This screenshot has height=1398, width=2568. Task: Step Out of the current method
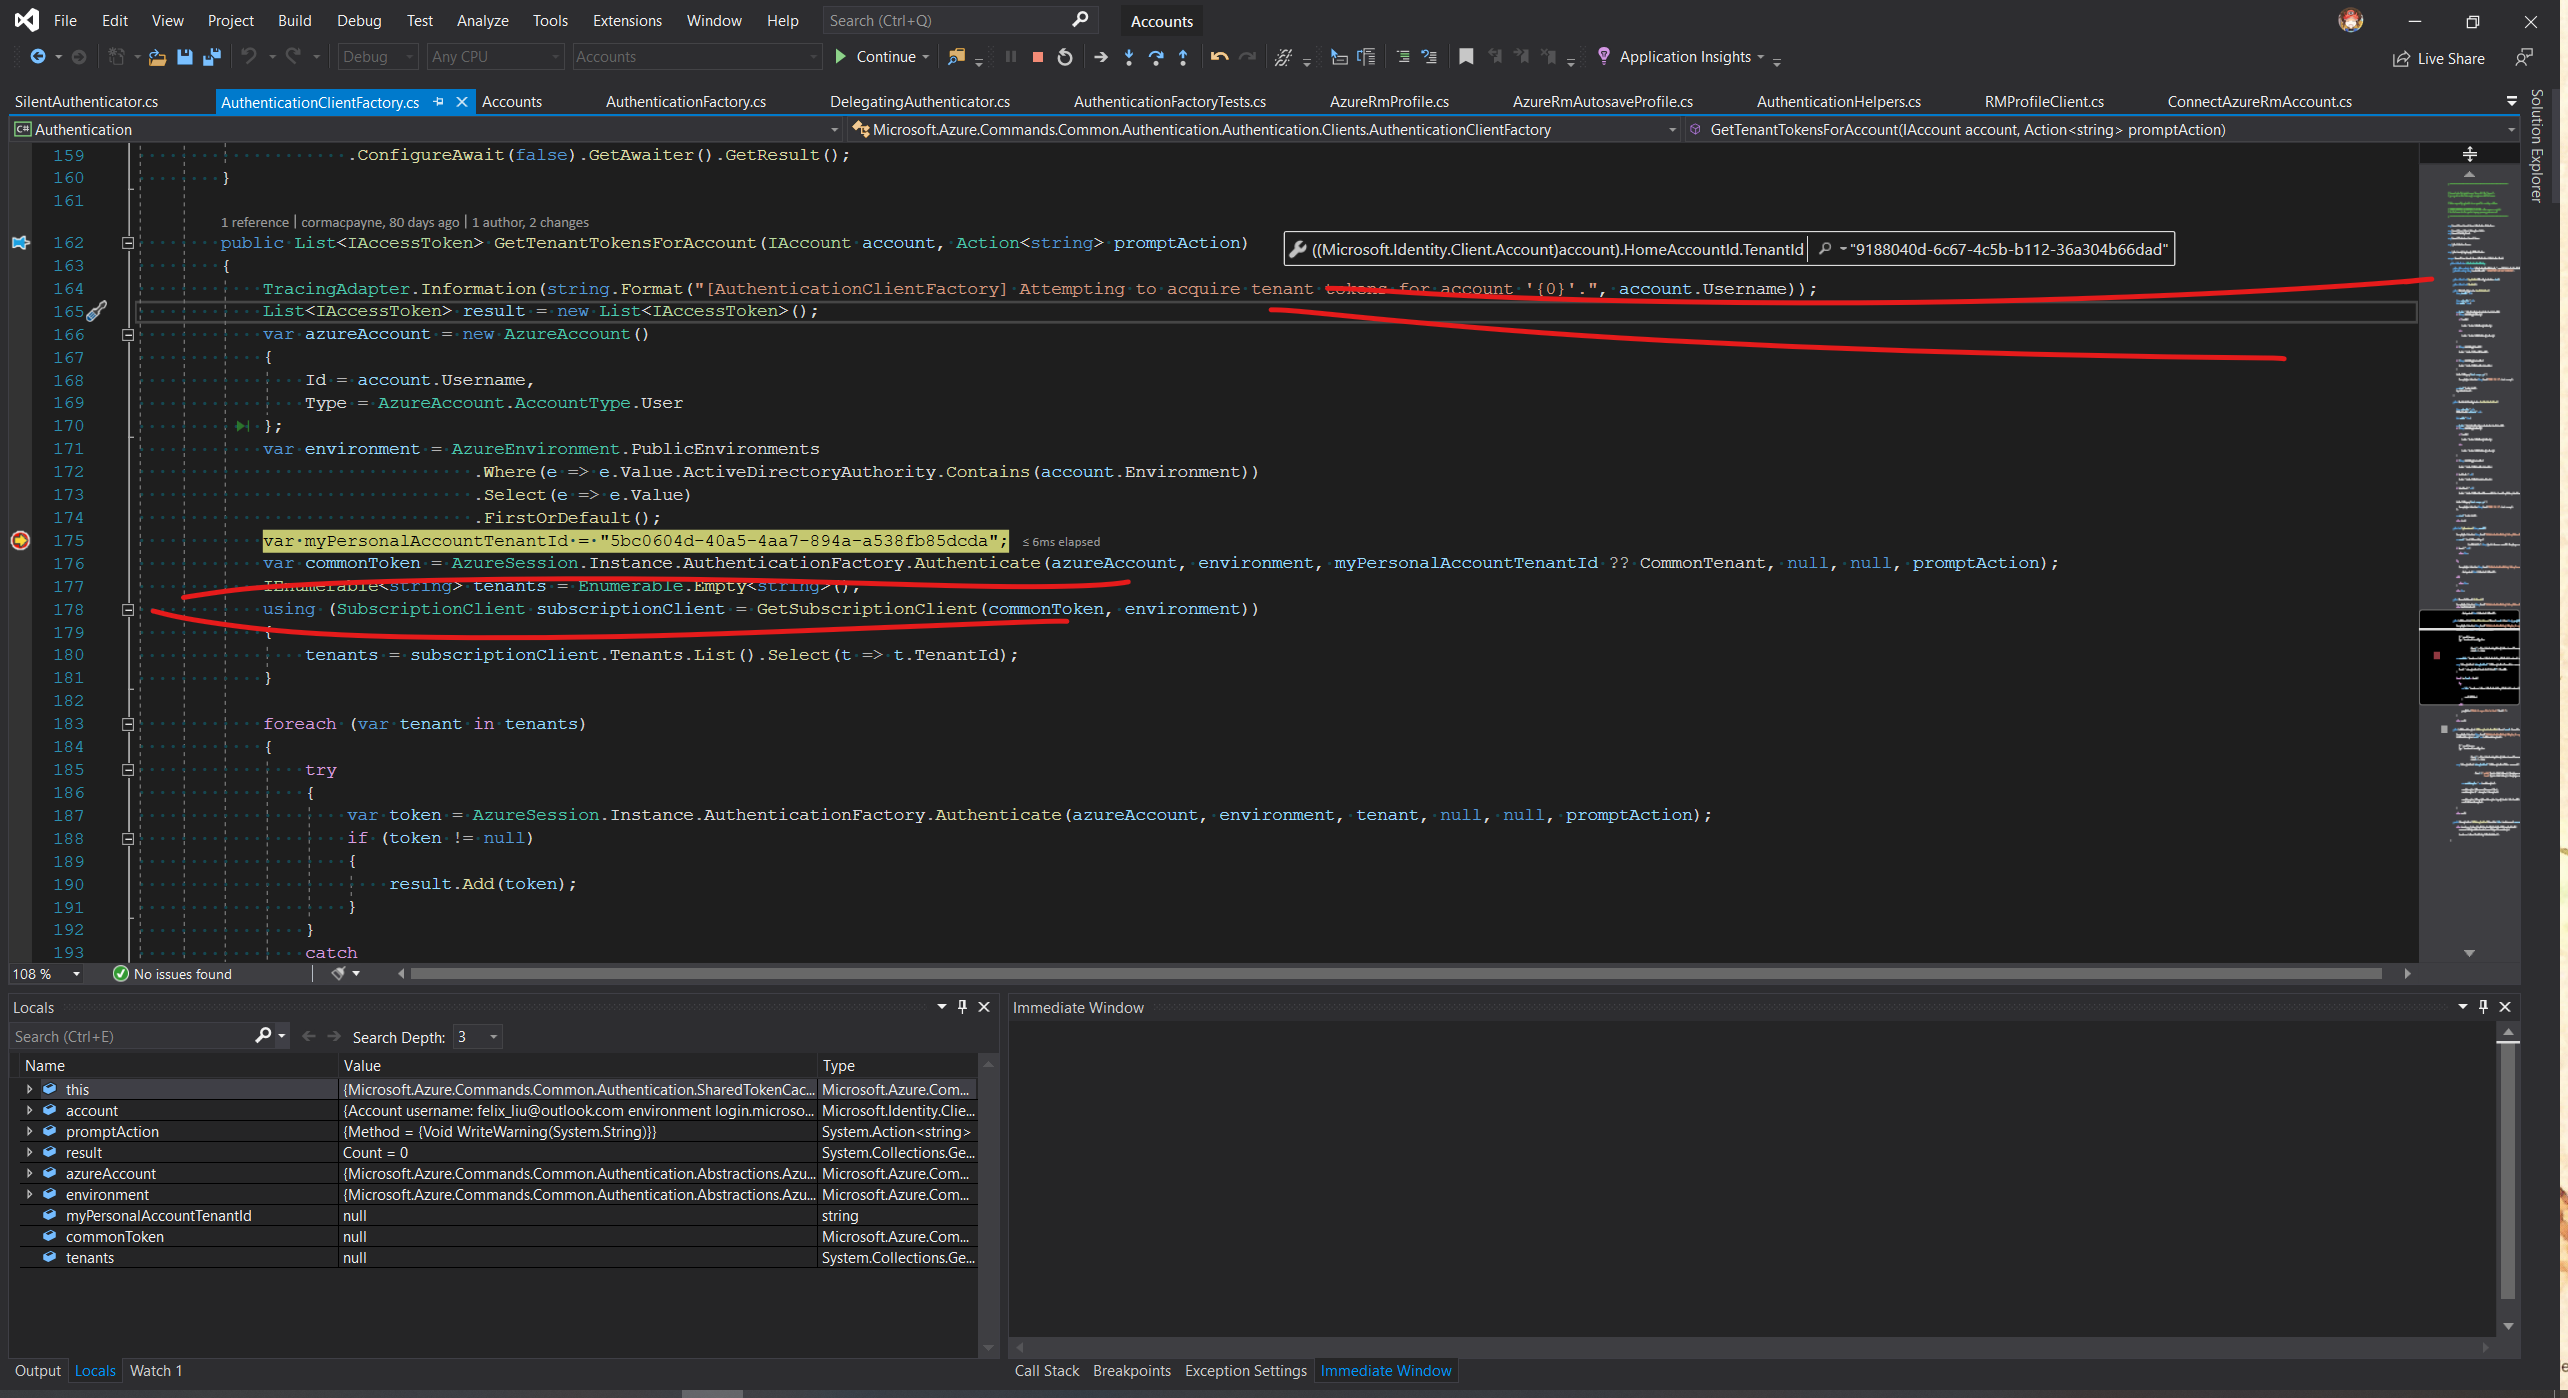click(1183, 57)
